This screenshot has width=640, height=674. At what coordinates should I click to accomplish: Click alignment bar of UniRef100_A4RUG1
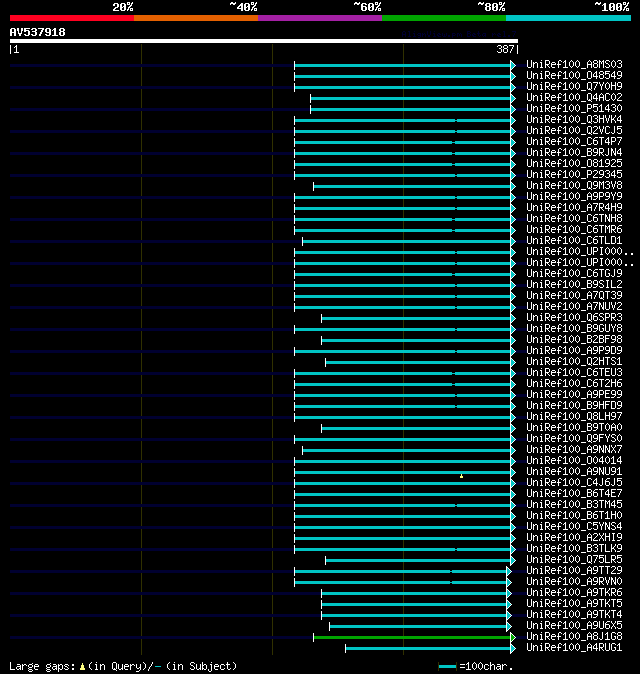click(x=428, y=648)
